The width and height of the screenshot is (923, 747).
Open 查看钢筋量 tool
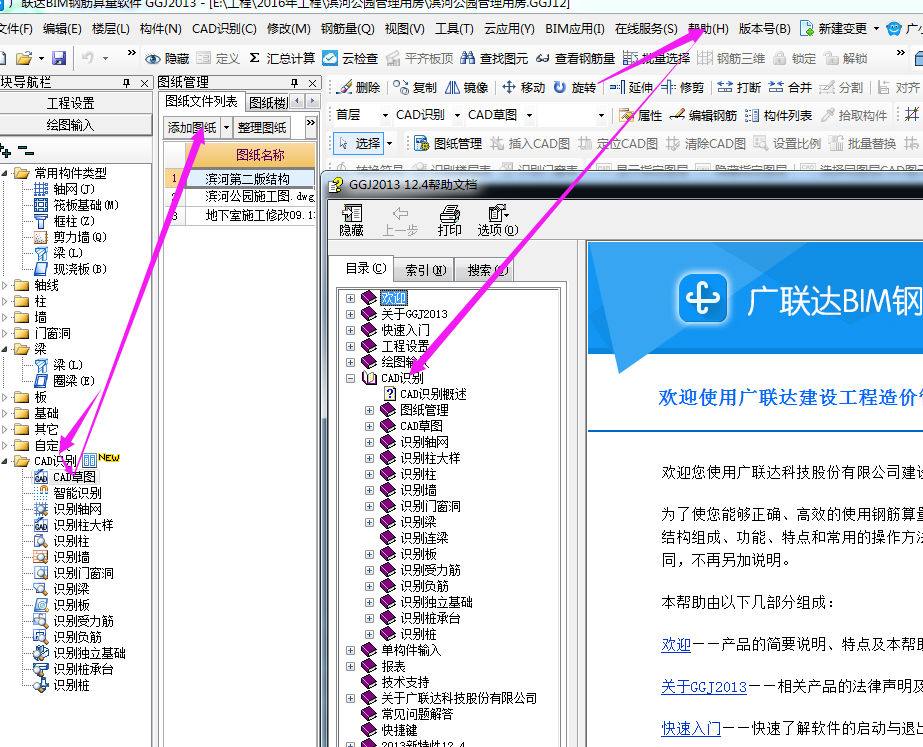tap(576, 58)
